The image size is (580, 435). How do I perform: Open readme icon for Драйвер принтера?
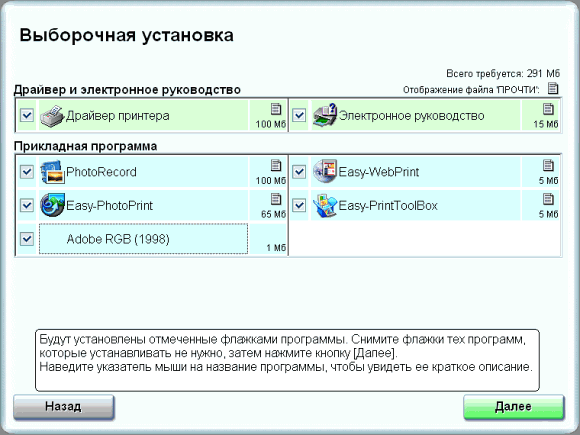[x=276, y=109]
